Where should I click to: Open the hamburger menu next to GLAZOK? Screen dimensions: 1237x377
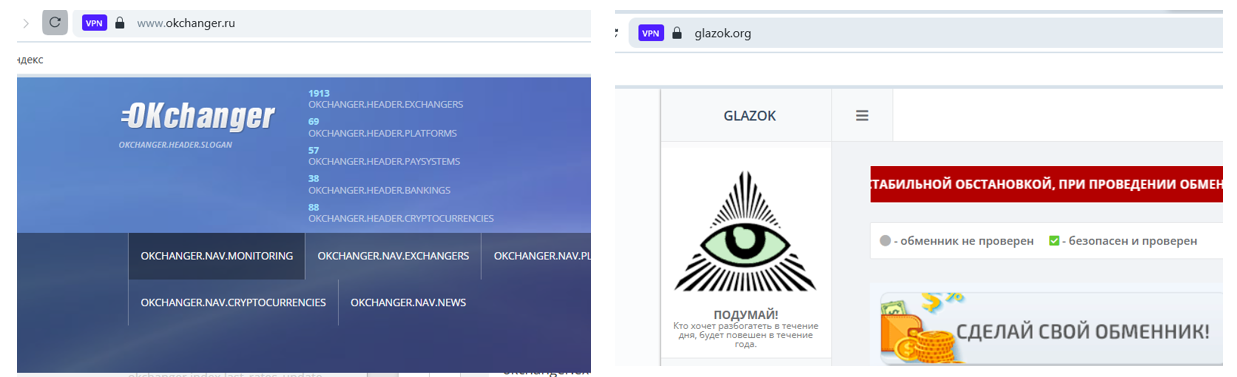(862, 116)
